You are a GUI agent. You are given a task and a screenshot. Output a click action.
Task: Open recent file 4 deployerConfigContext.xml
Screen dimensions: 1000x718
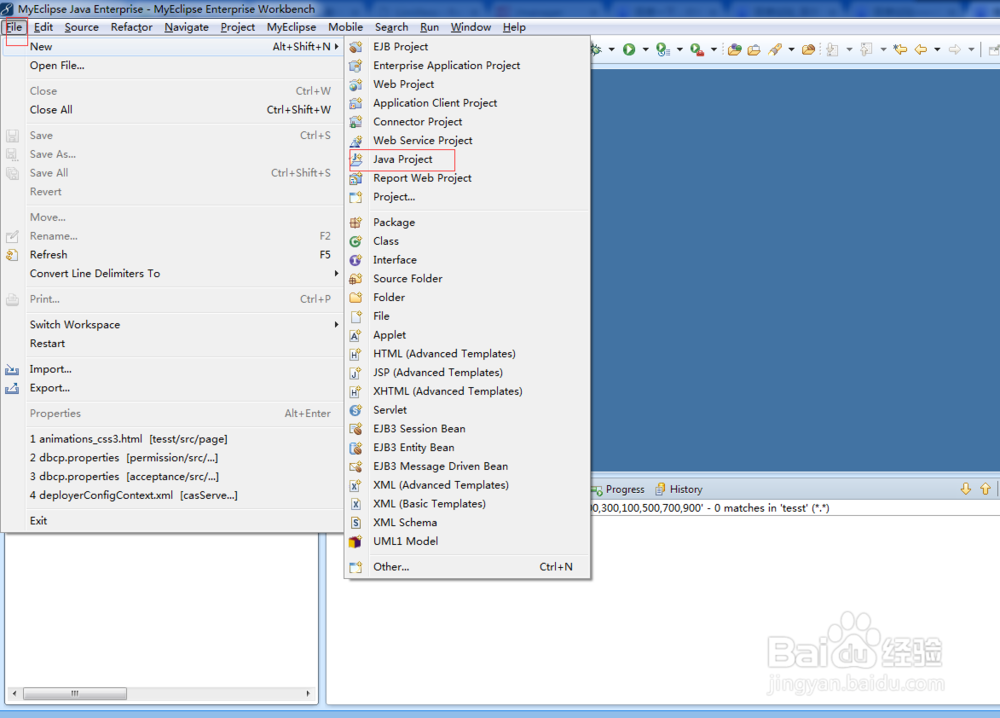(x=172, y=495)
